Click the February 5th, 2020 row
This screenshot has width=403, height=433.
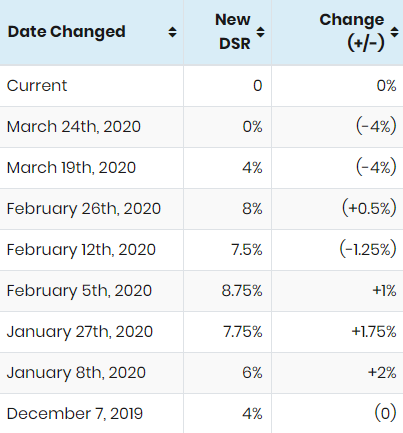pos(201,291)
